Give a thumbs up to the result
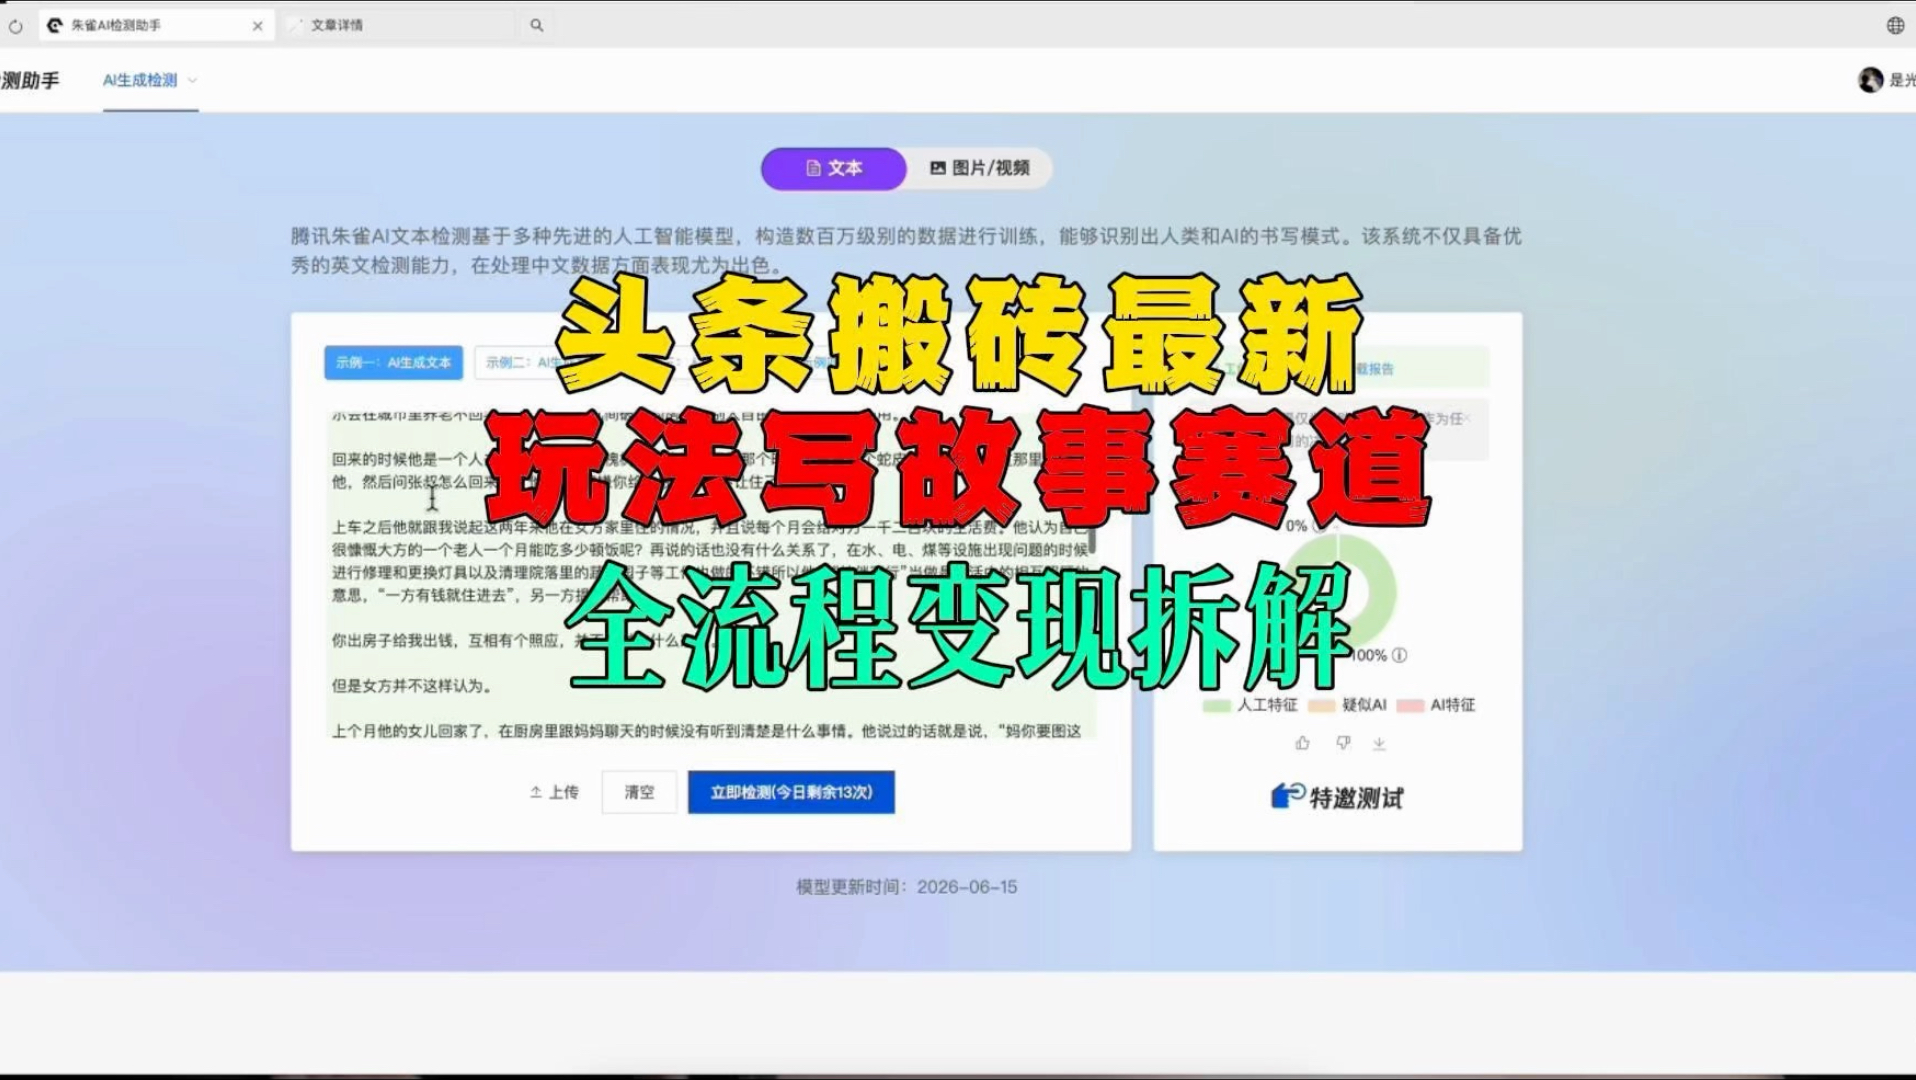The height and width of the screenshot is (1080, 1916). click(1302, 743)
